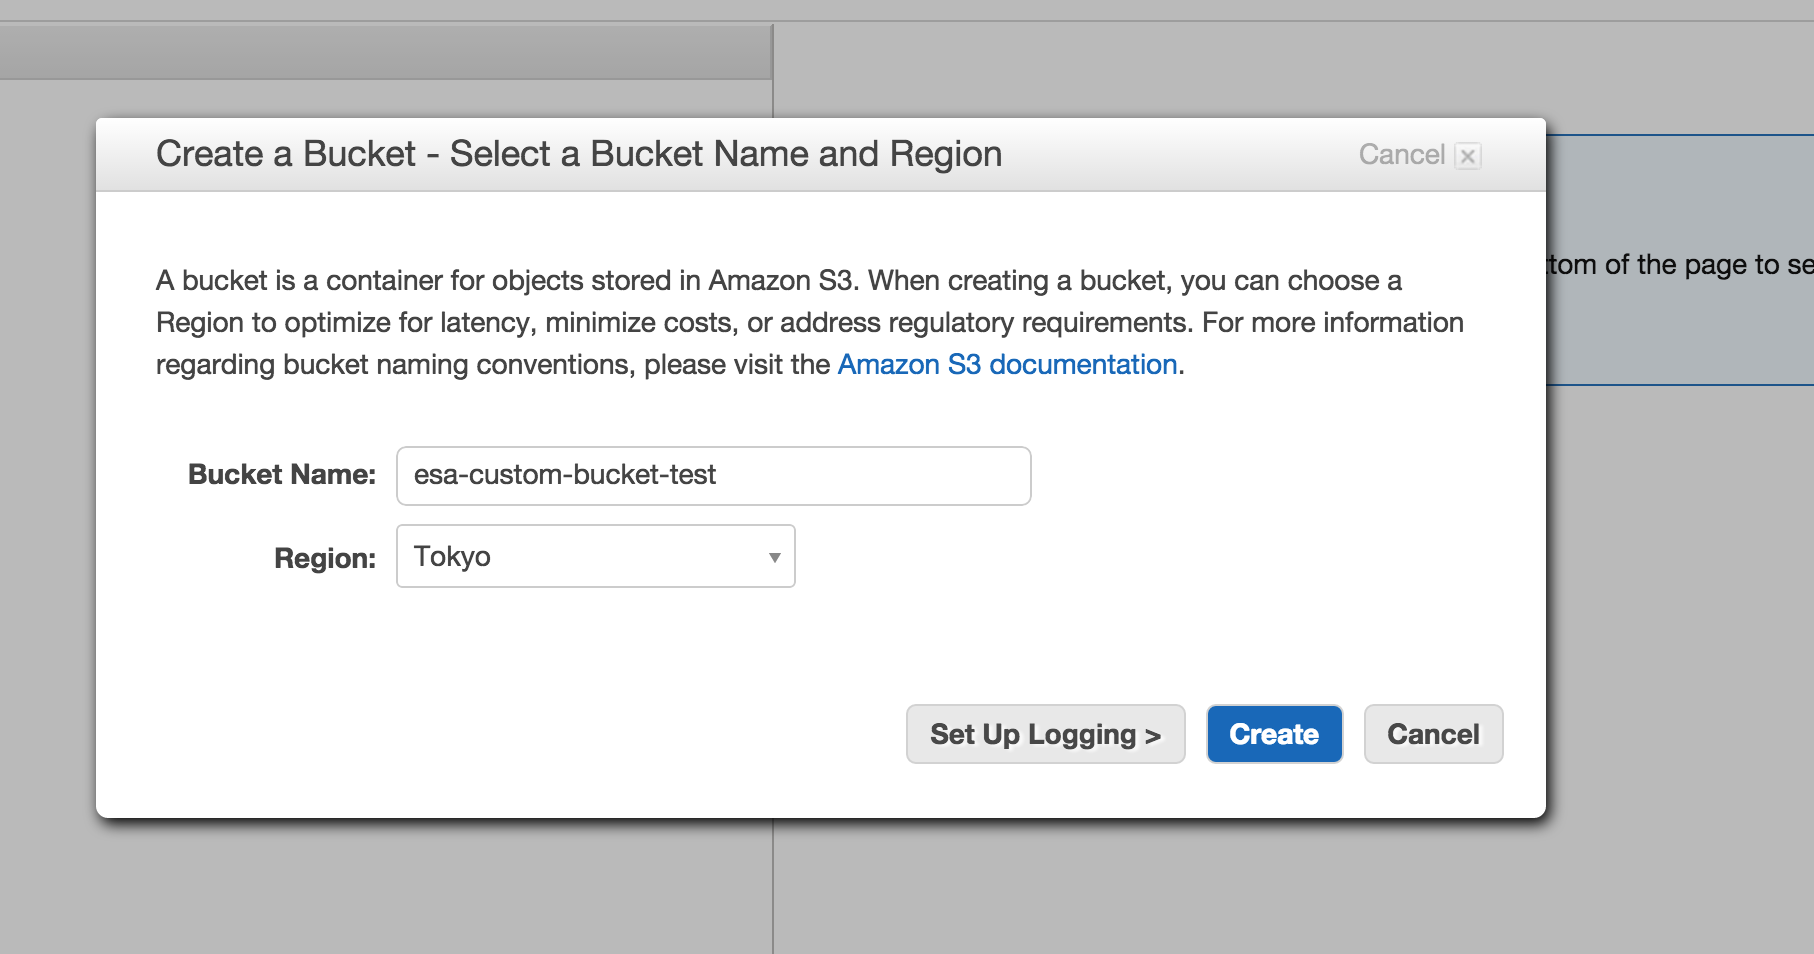Click the Bucket Name label
Viewport: 1814px width, 954px height.
pyautogui.click(x=282, y=474)
